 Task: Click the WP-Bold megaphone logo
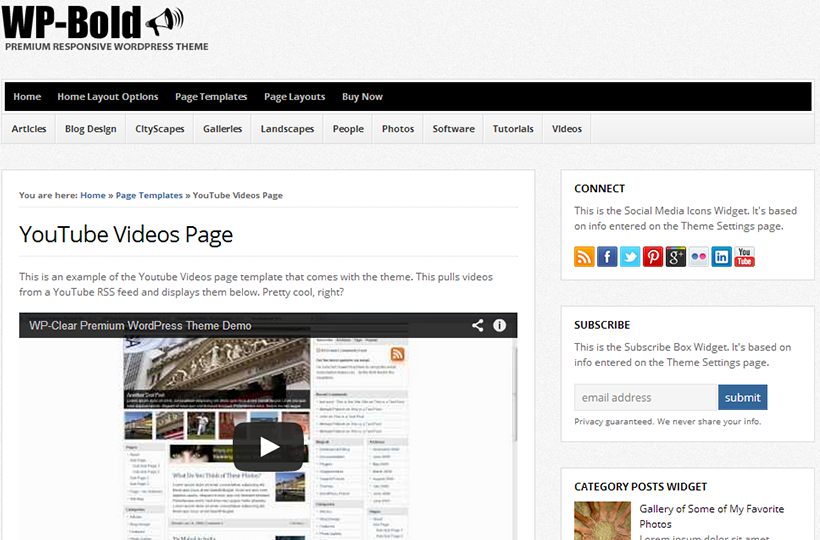(93, 21)
